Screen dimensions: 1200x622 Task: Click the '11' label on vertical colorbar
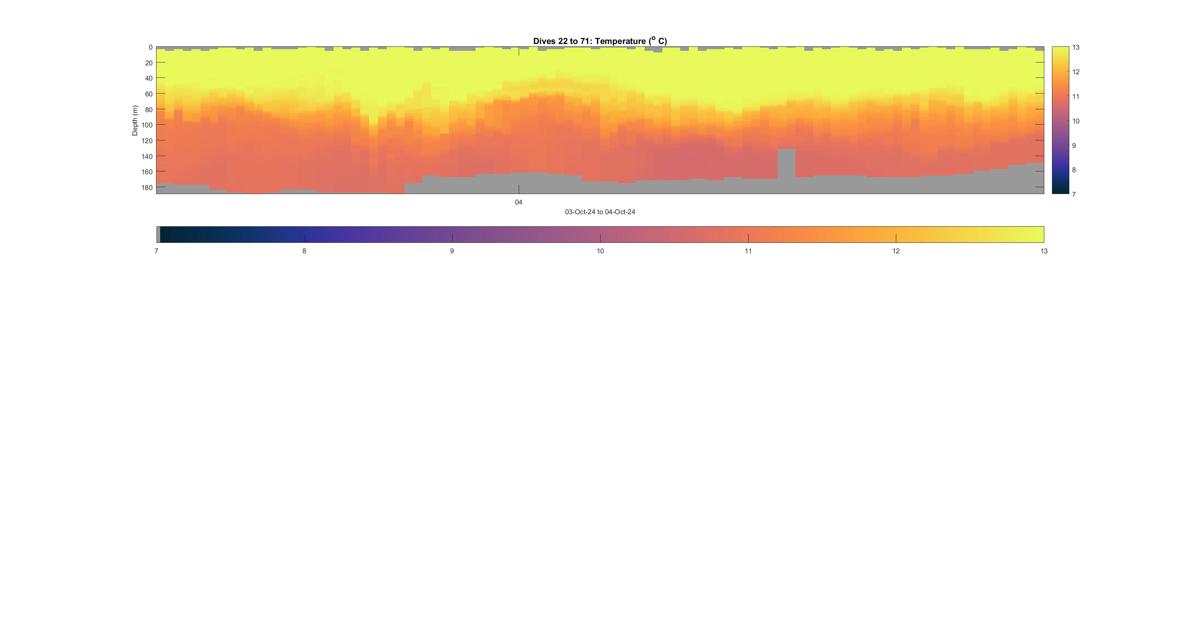1076,96
